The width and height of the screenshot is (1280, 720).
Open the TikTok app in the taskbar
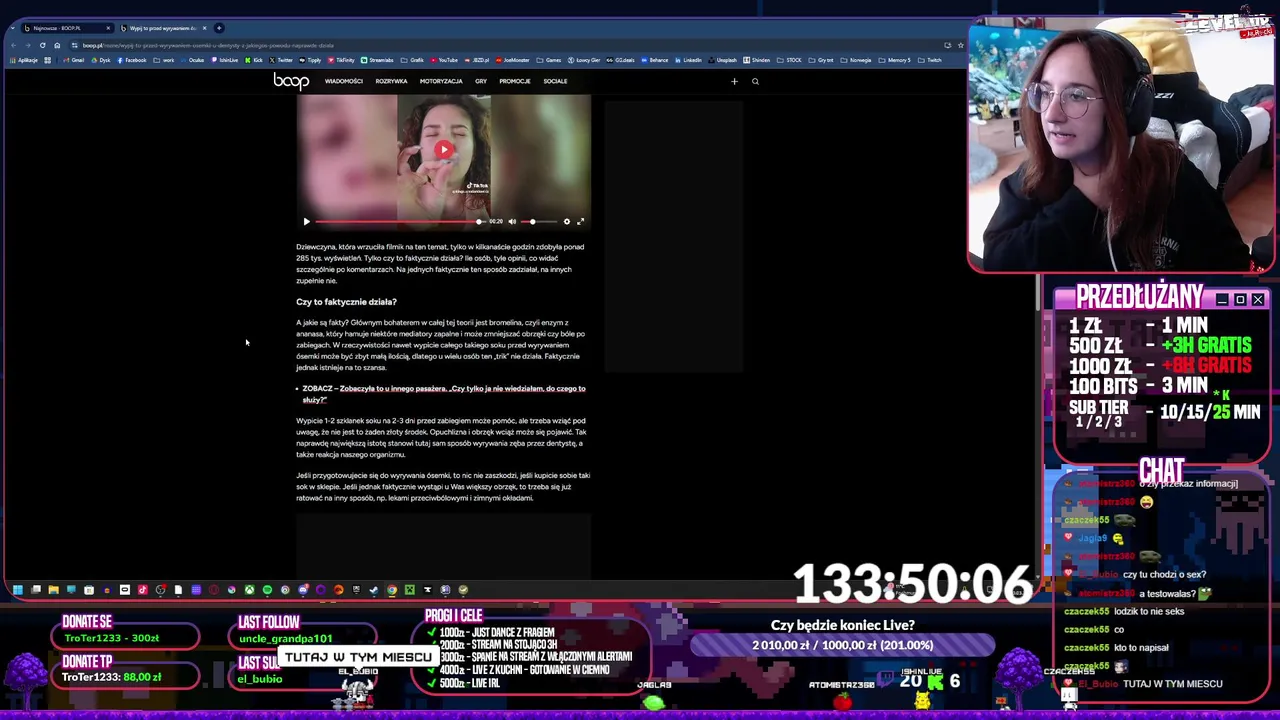tap(142, 590)
